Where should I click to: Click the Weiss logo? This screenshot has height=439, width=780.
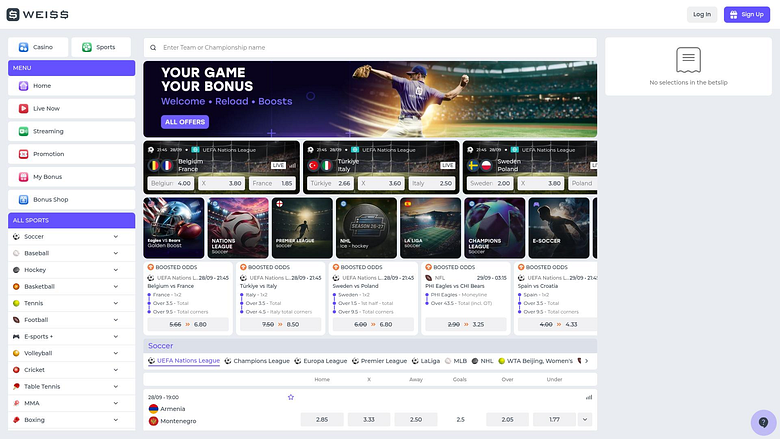coord(38,14)
